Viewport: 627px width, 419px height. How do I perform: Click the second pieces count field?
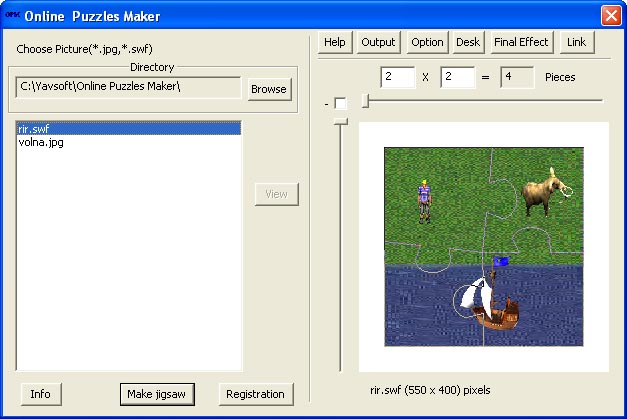tap(458, 77)
